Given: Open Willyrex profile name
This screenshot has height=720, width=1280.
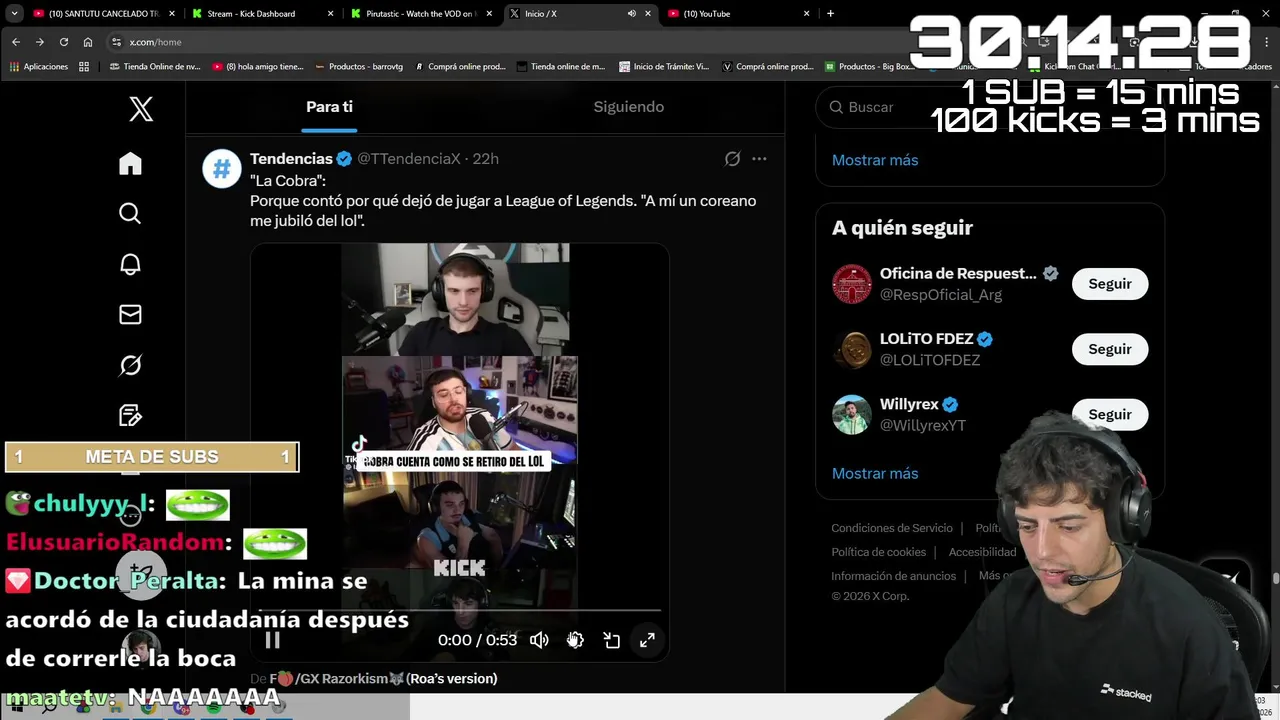Looking at the screenshot, I should pos(909,404).
